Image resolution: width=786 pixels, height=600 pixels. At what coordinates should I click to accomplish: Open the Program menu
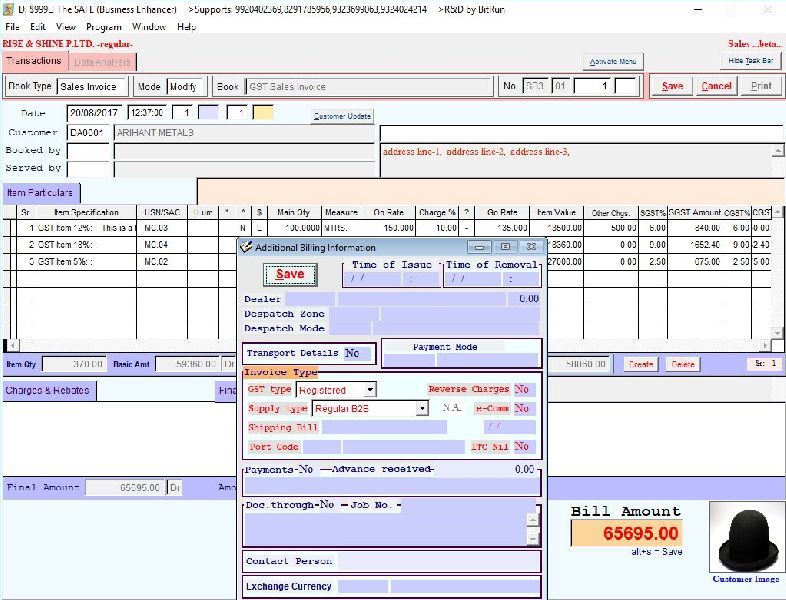[x=103, y=27]
